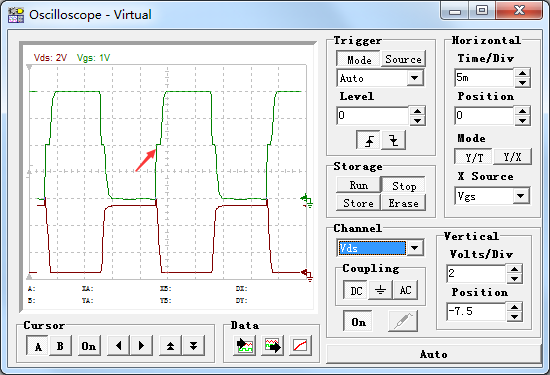Select ground coupling icon

point(380,290)
